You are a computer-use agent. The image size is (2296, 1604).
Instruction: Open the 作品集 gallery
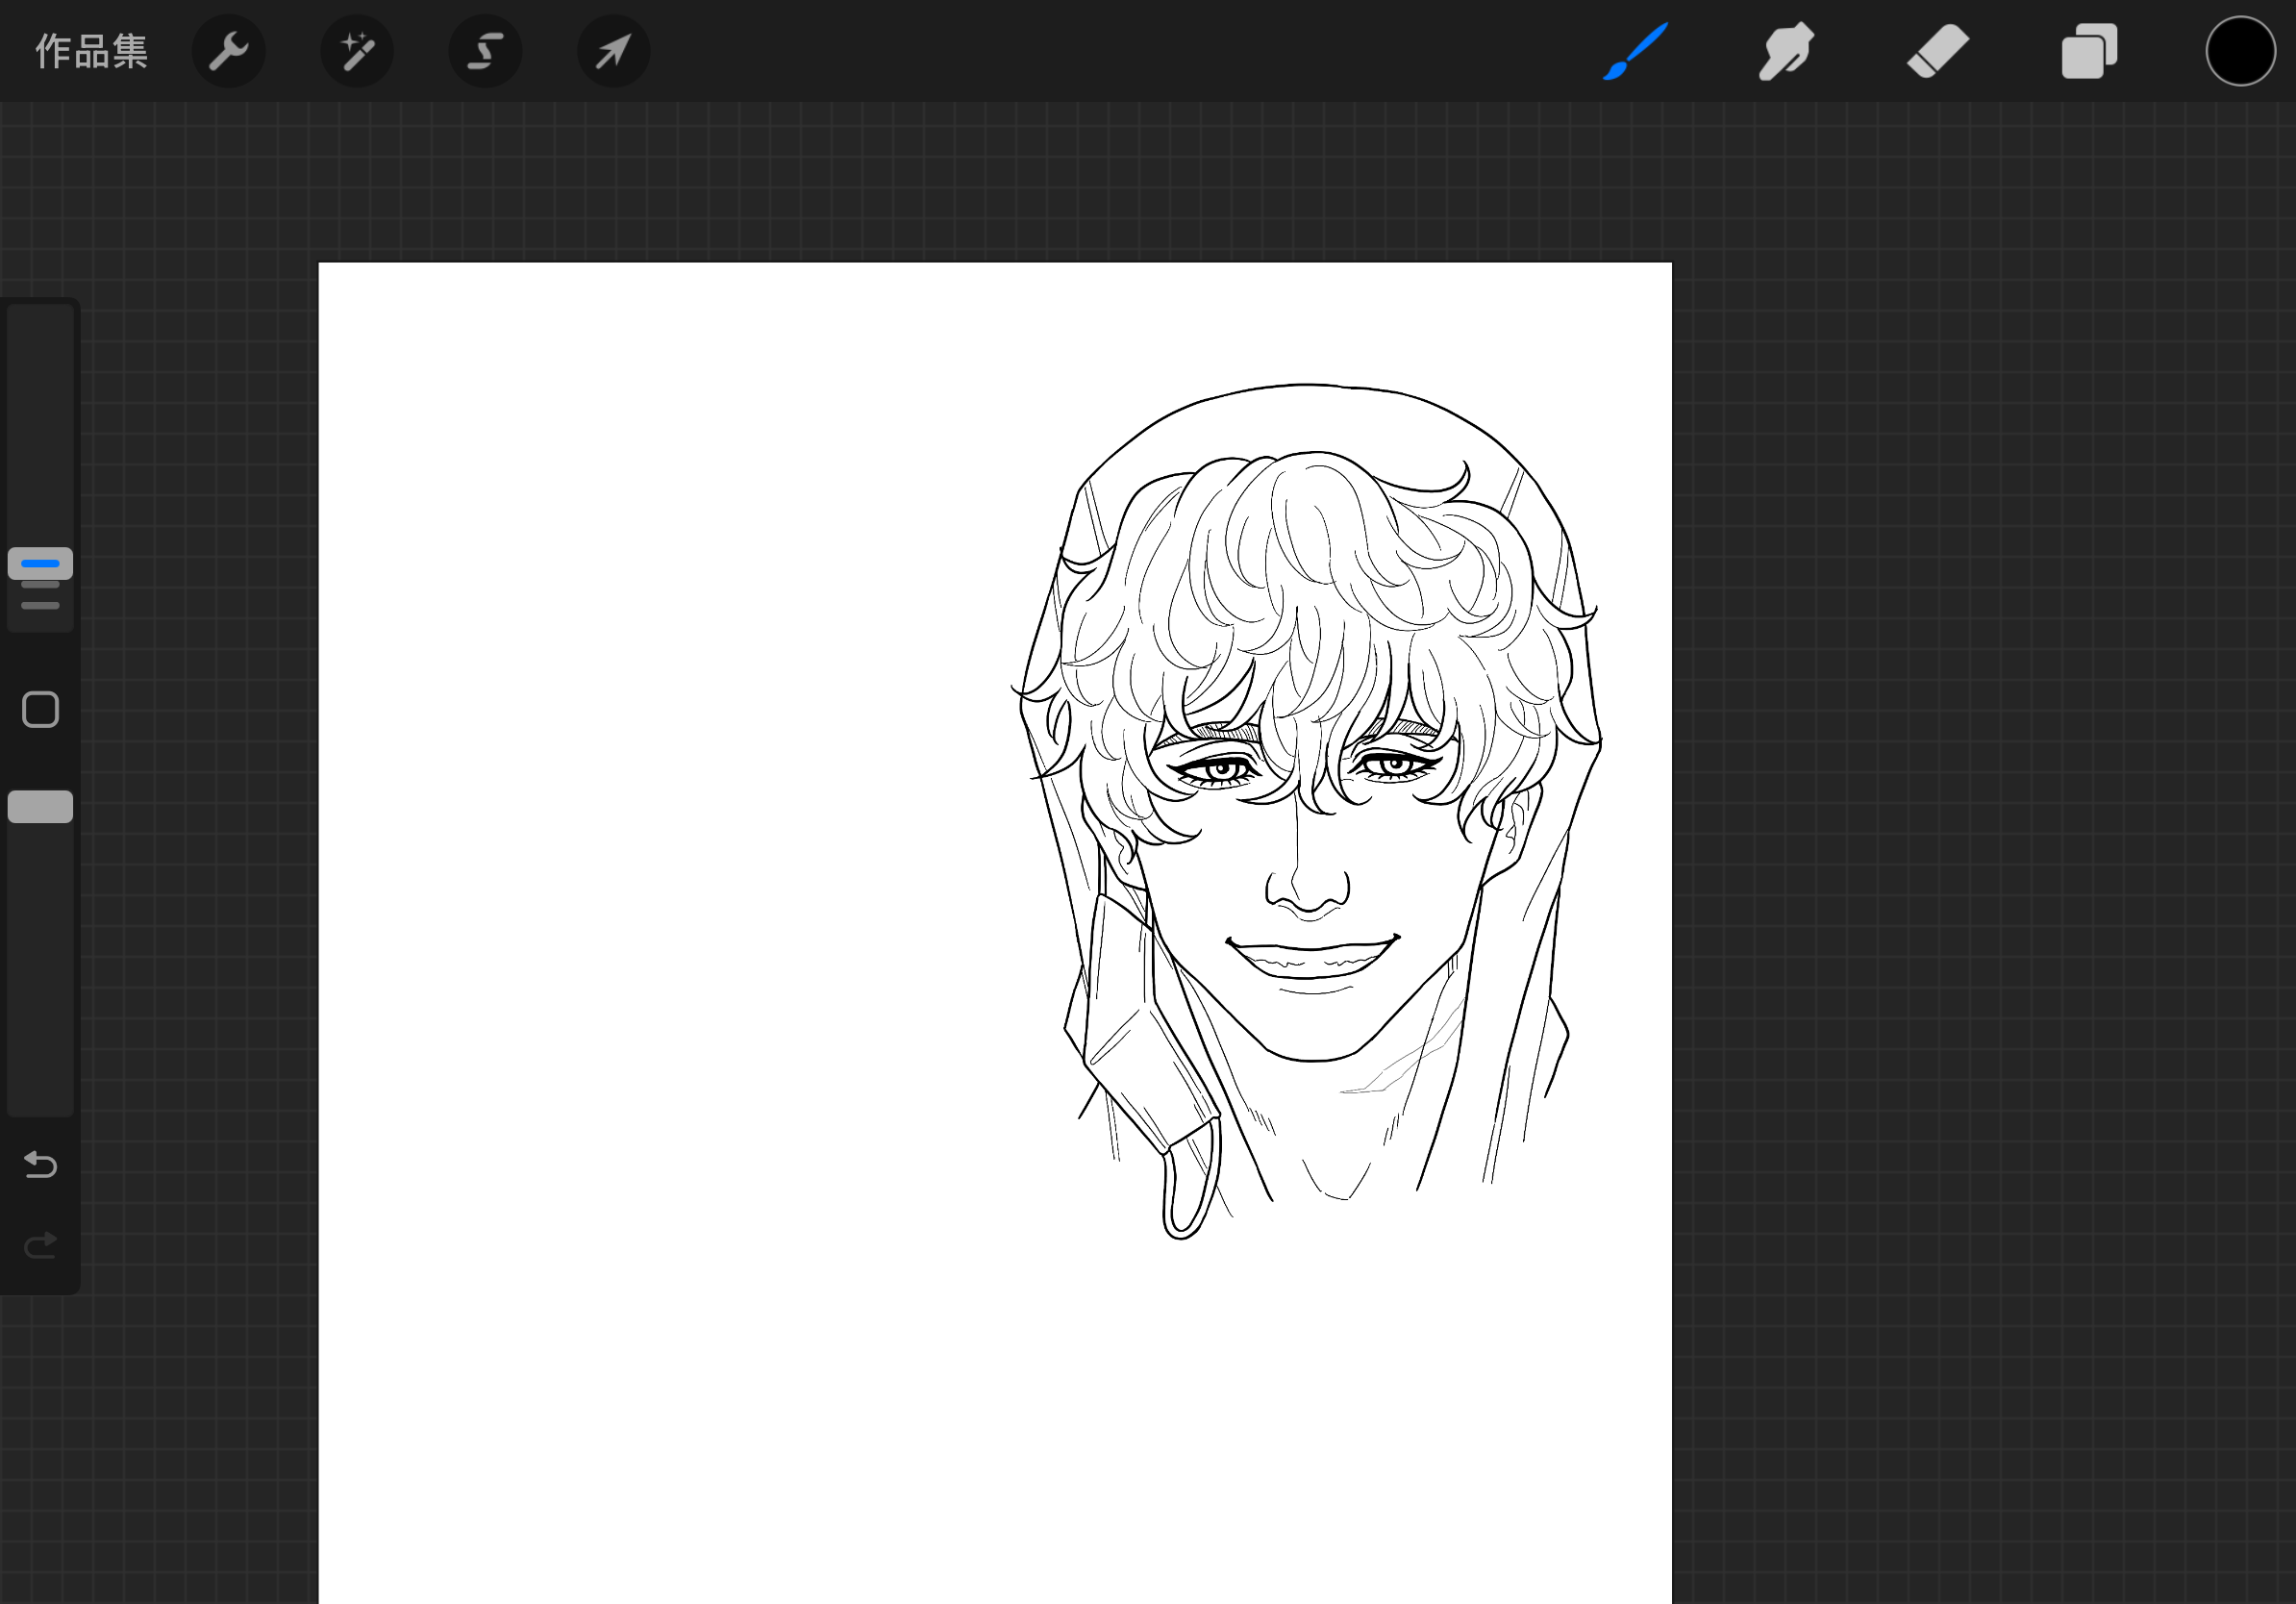tap(91, 51)
